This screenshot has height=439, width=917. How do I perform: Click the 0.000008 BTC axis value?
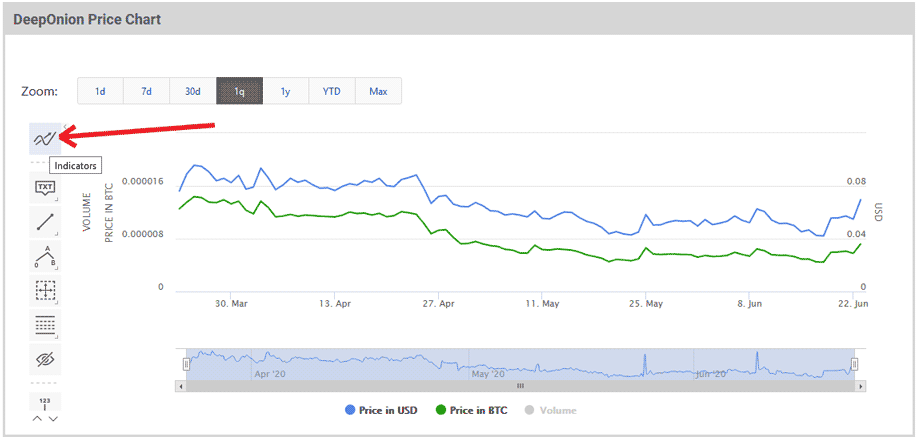click(x=143, y=235)
